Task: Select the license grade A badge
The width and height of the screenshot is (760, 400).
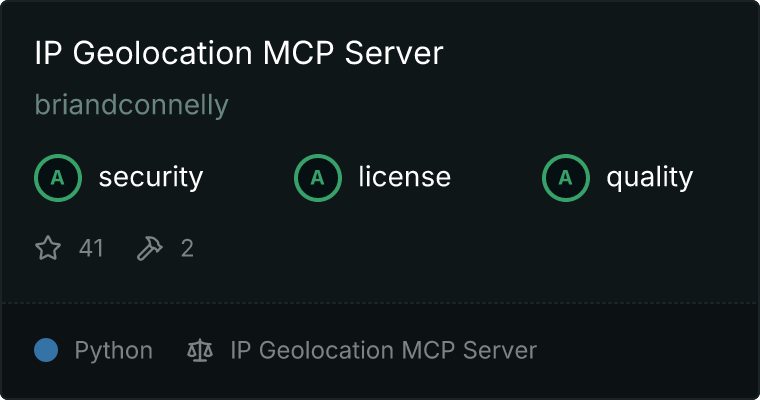Action: pos(317,178)
